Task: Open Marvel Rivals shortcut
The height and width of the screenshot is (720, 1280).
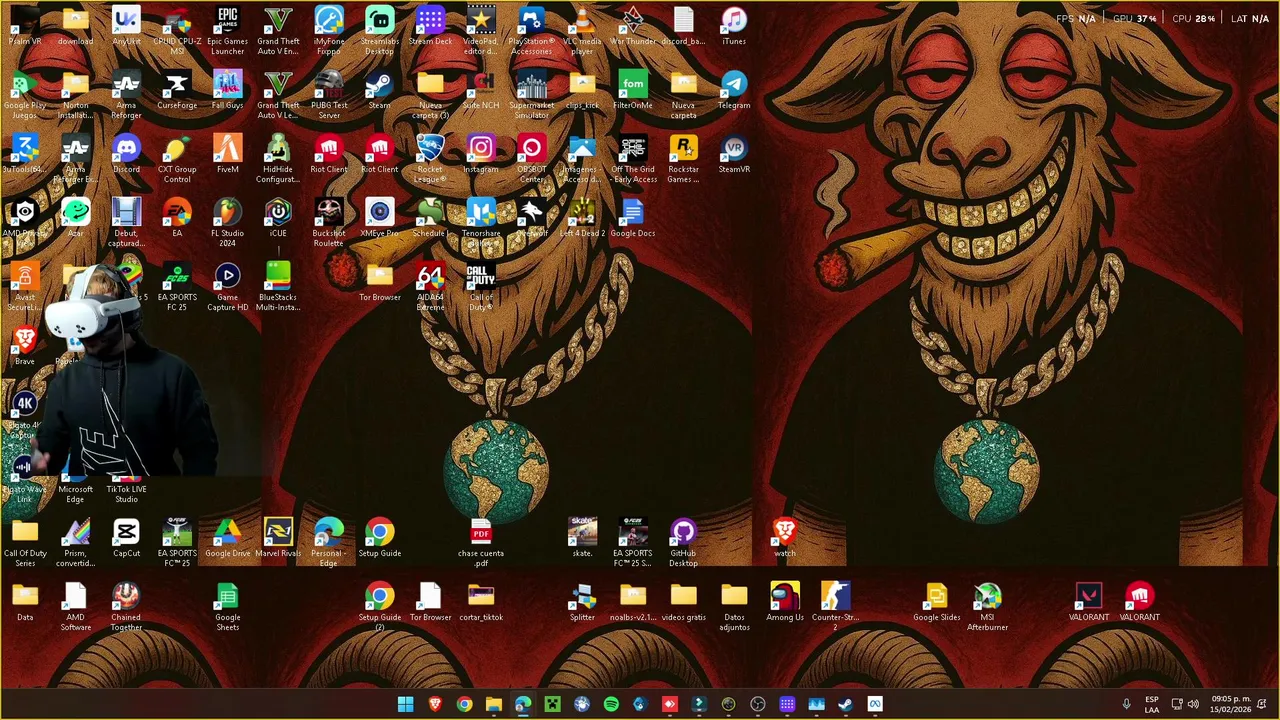Action: (x=278, y=539)
